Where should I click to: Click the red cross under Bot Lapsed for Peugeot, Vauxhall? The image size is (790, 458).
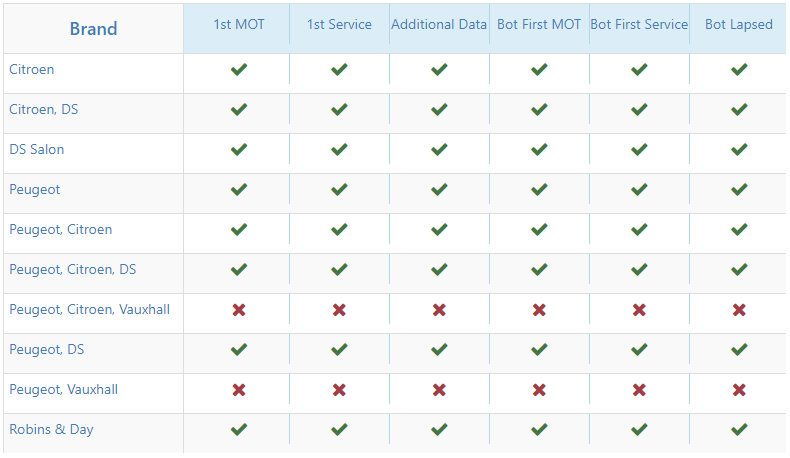(739, 389)
